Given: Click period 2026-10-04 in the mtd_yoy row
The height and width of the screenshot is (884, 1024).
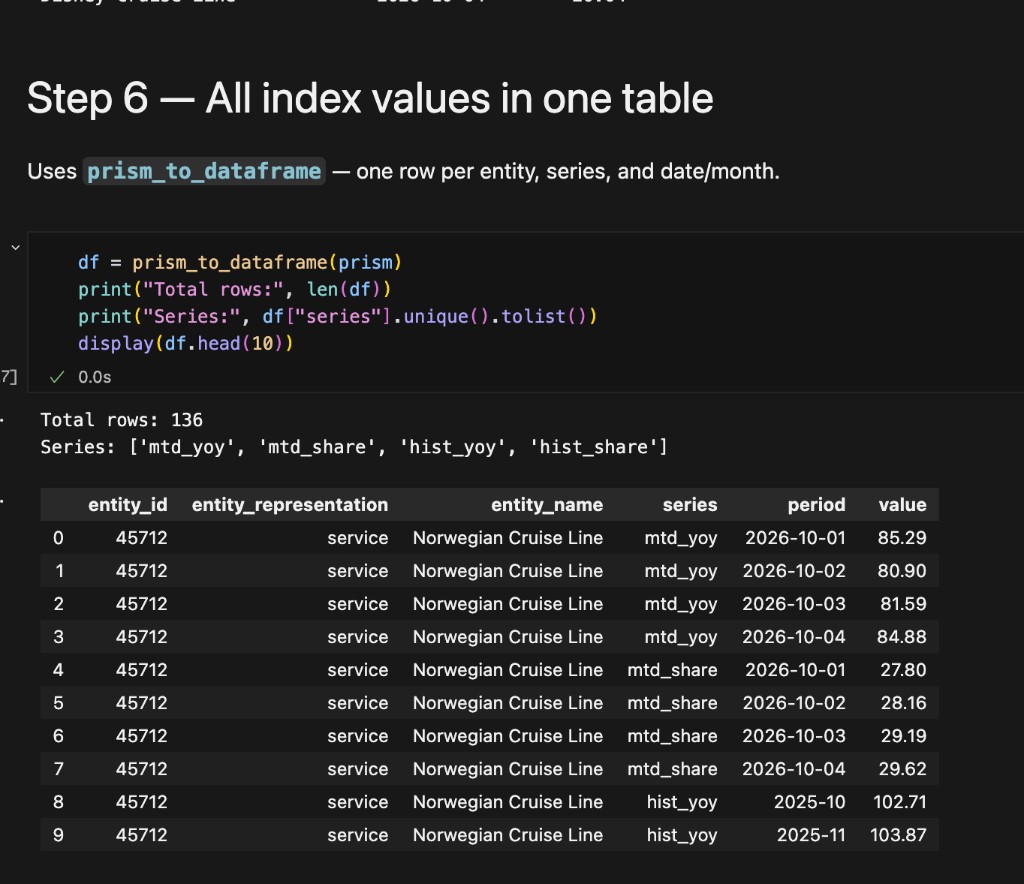Looking at the screenshot, I should click(x=794, y=637).
